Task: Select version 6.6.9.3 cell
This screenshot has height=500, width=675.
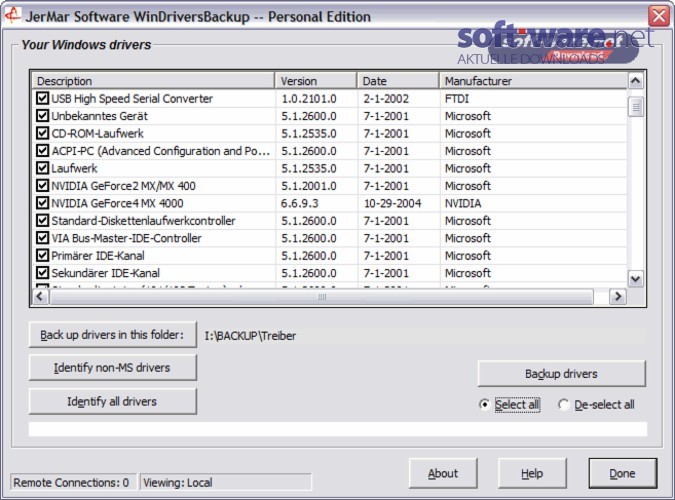Action: coord(299,203)
